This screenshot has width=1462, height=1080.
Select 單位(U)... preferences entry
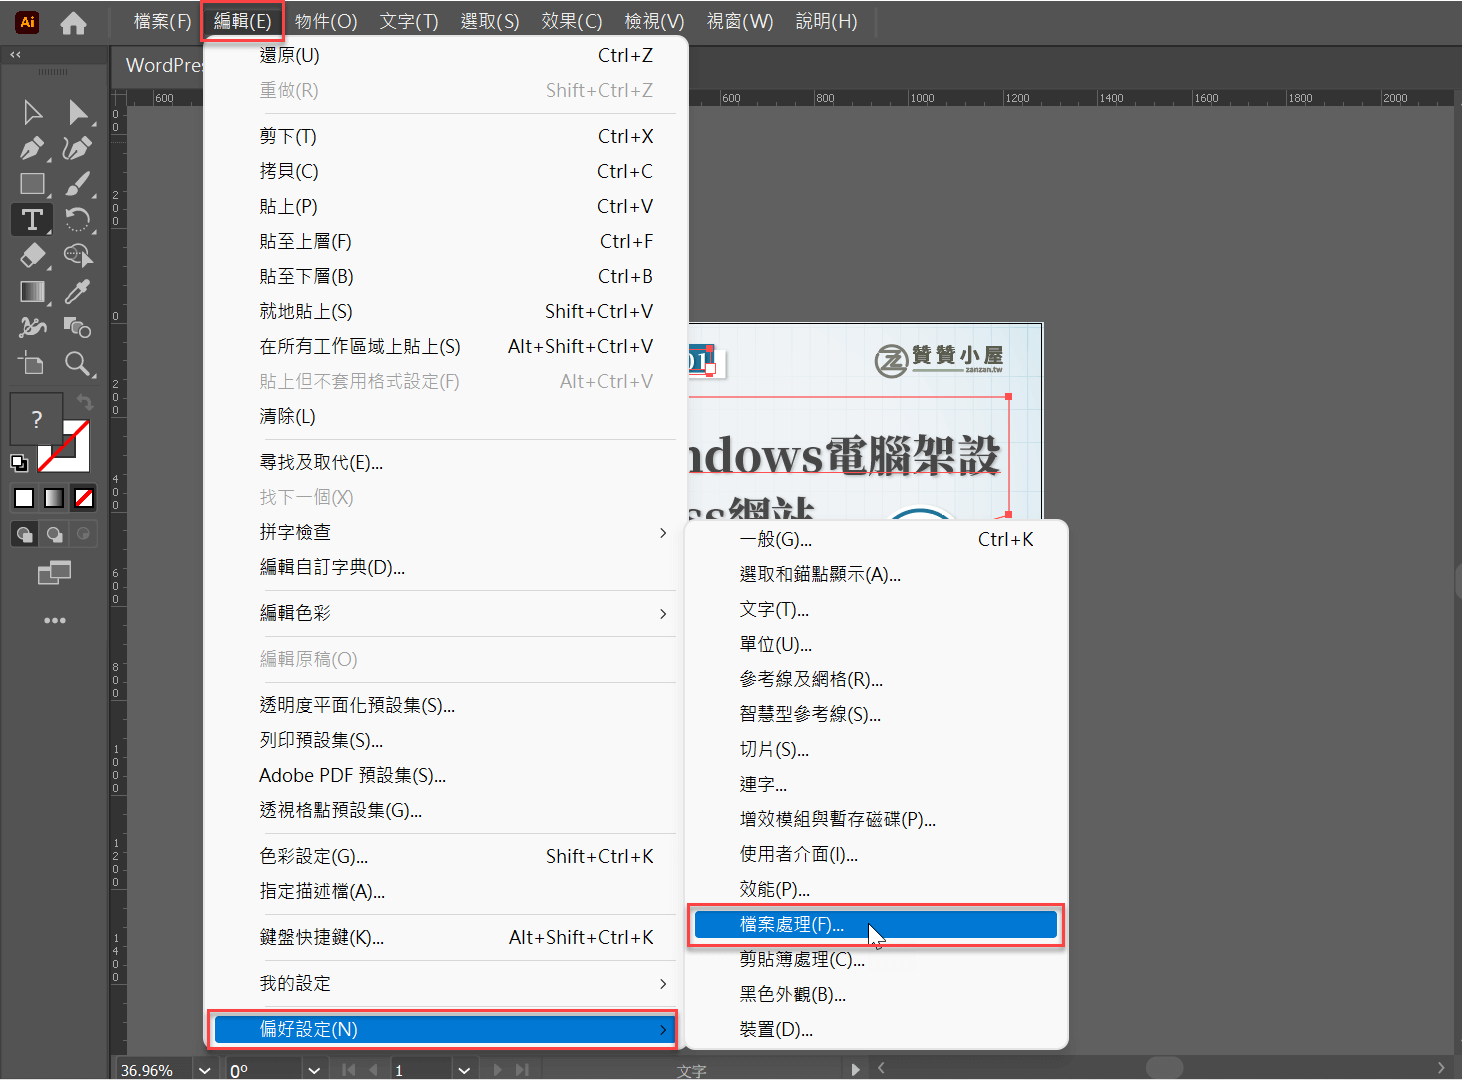point(876,644)
